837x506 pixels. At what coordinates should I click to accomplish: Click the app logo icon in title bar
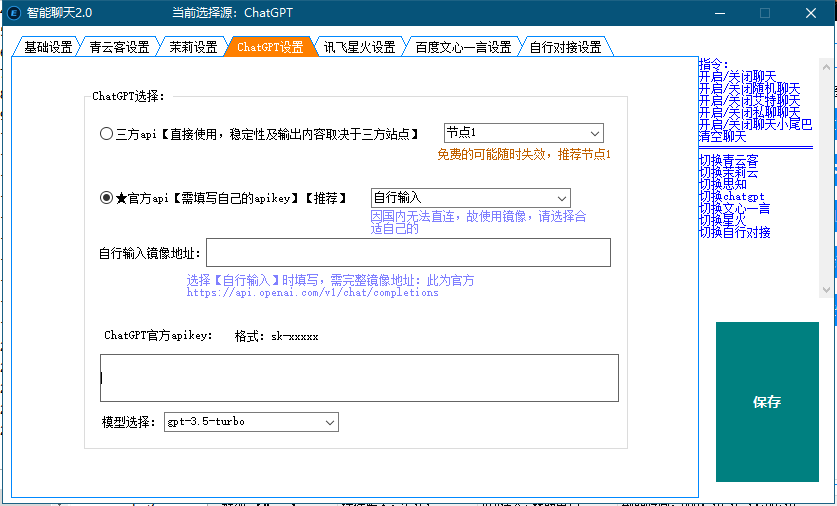point(13,13)
